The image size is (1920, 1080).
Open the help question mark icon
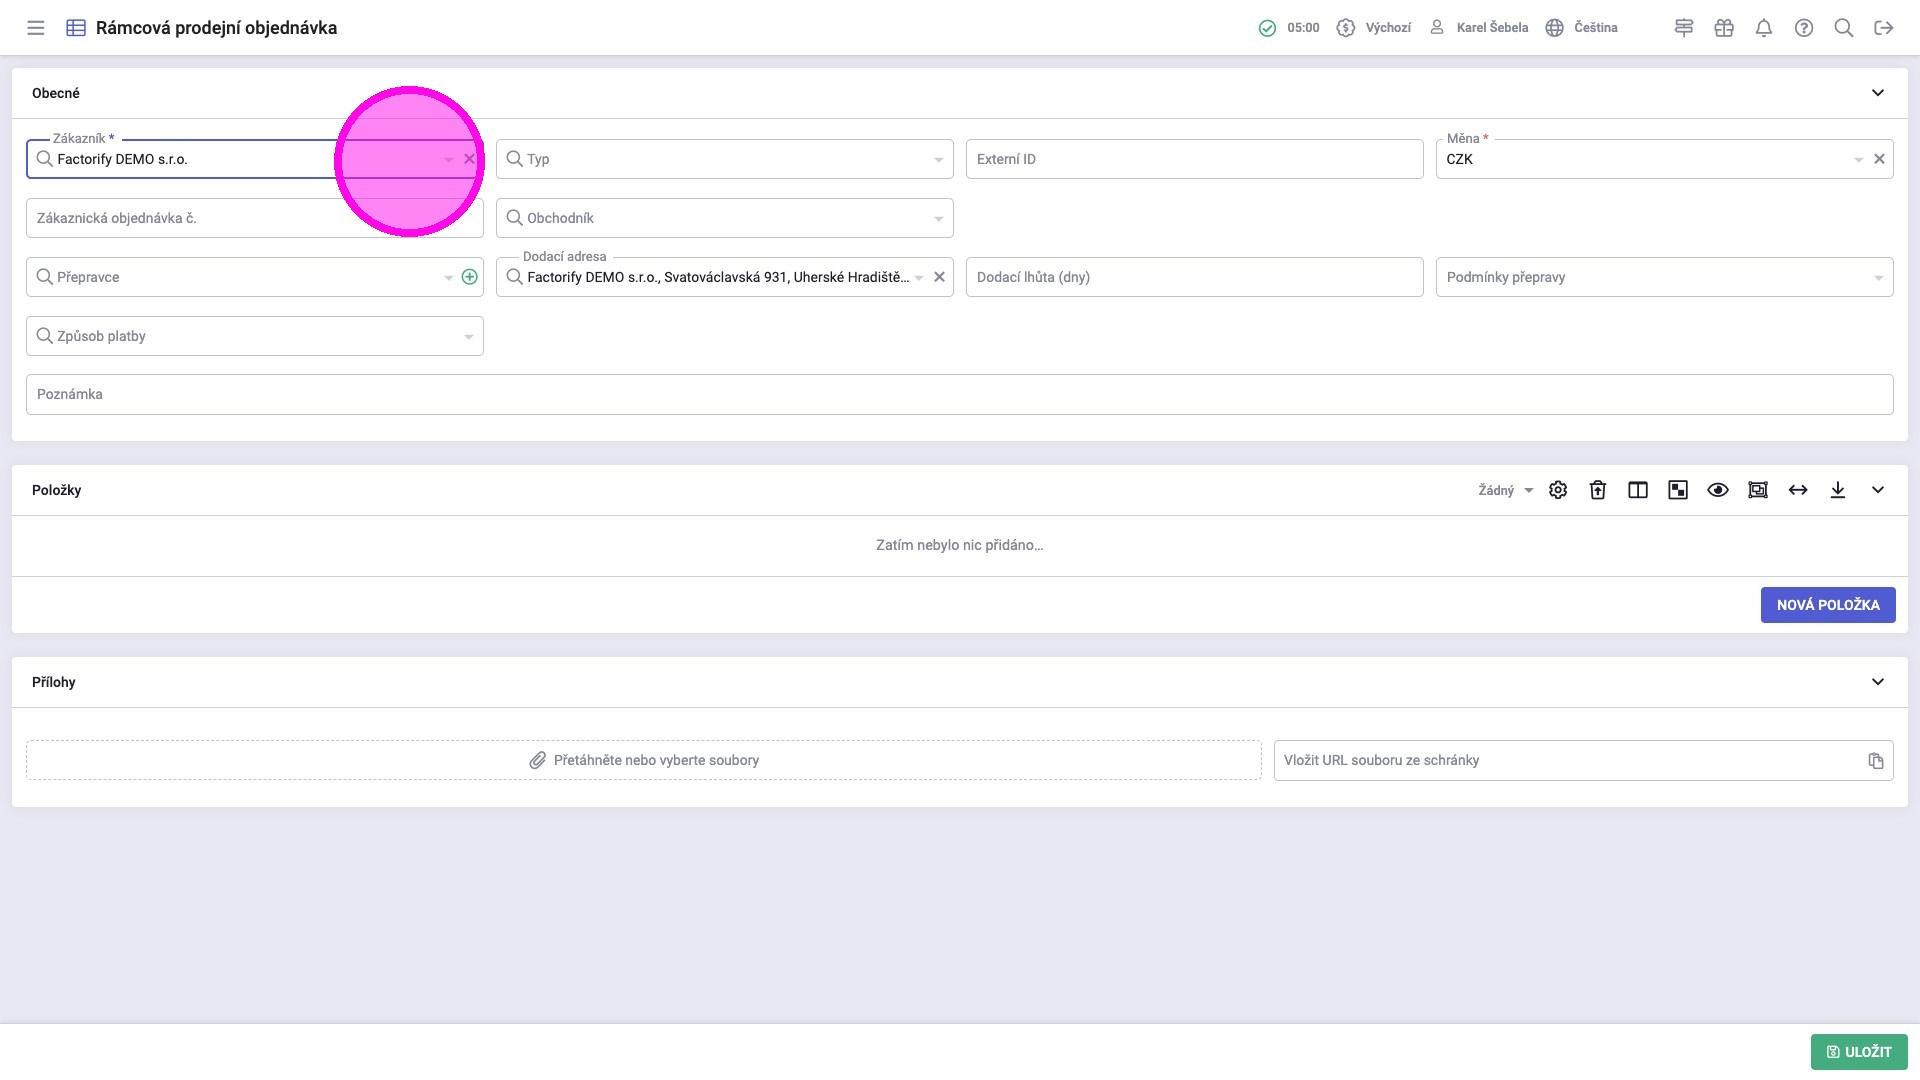coord(1804,28)
